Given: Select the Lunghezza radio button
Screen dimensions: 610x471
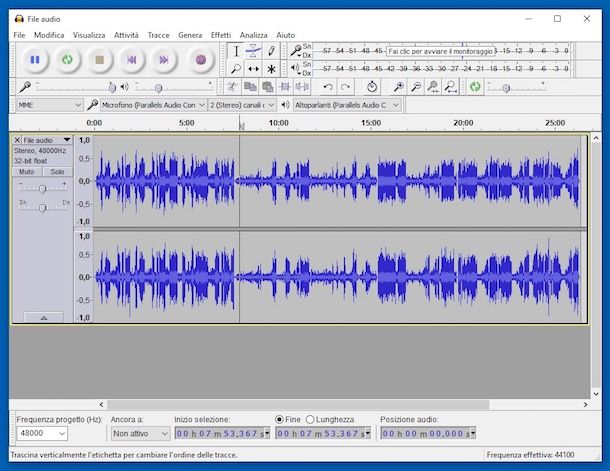Looking at the screenshot, I should (310, 420).
